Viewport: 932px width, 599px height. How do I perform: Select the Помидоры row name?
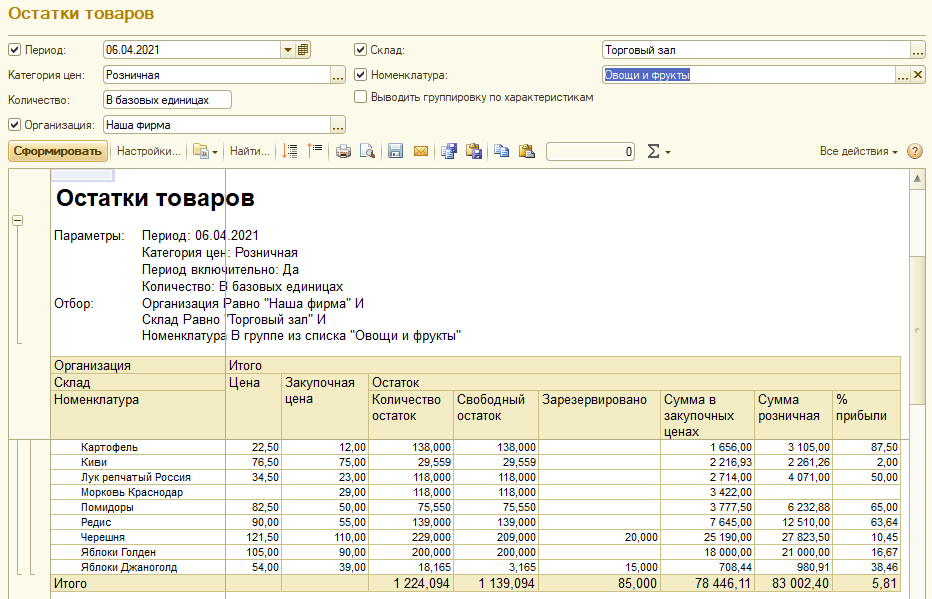pos(107,507)
